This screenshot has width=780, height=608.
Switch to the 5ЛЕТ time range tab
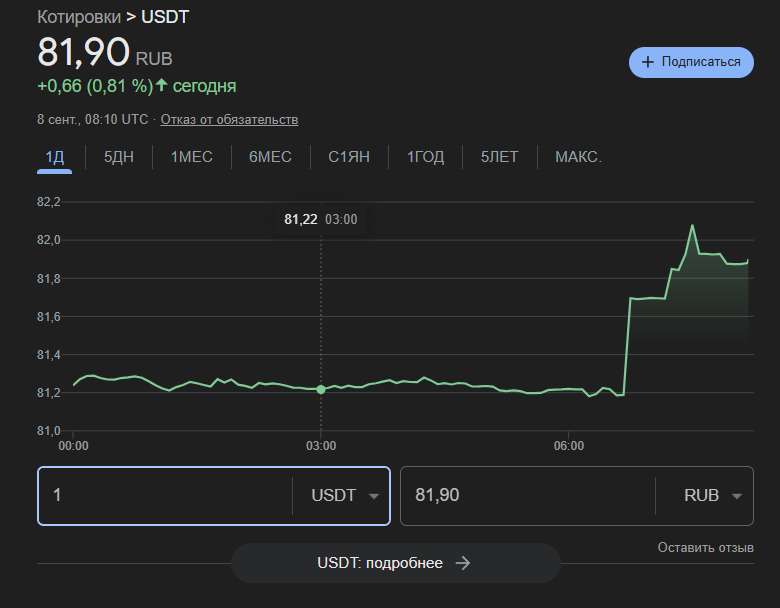click(499, 157)
